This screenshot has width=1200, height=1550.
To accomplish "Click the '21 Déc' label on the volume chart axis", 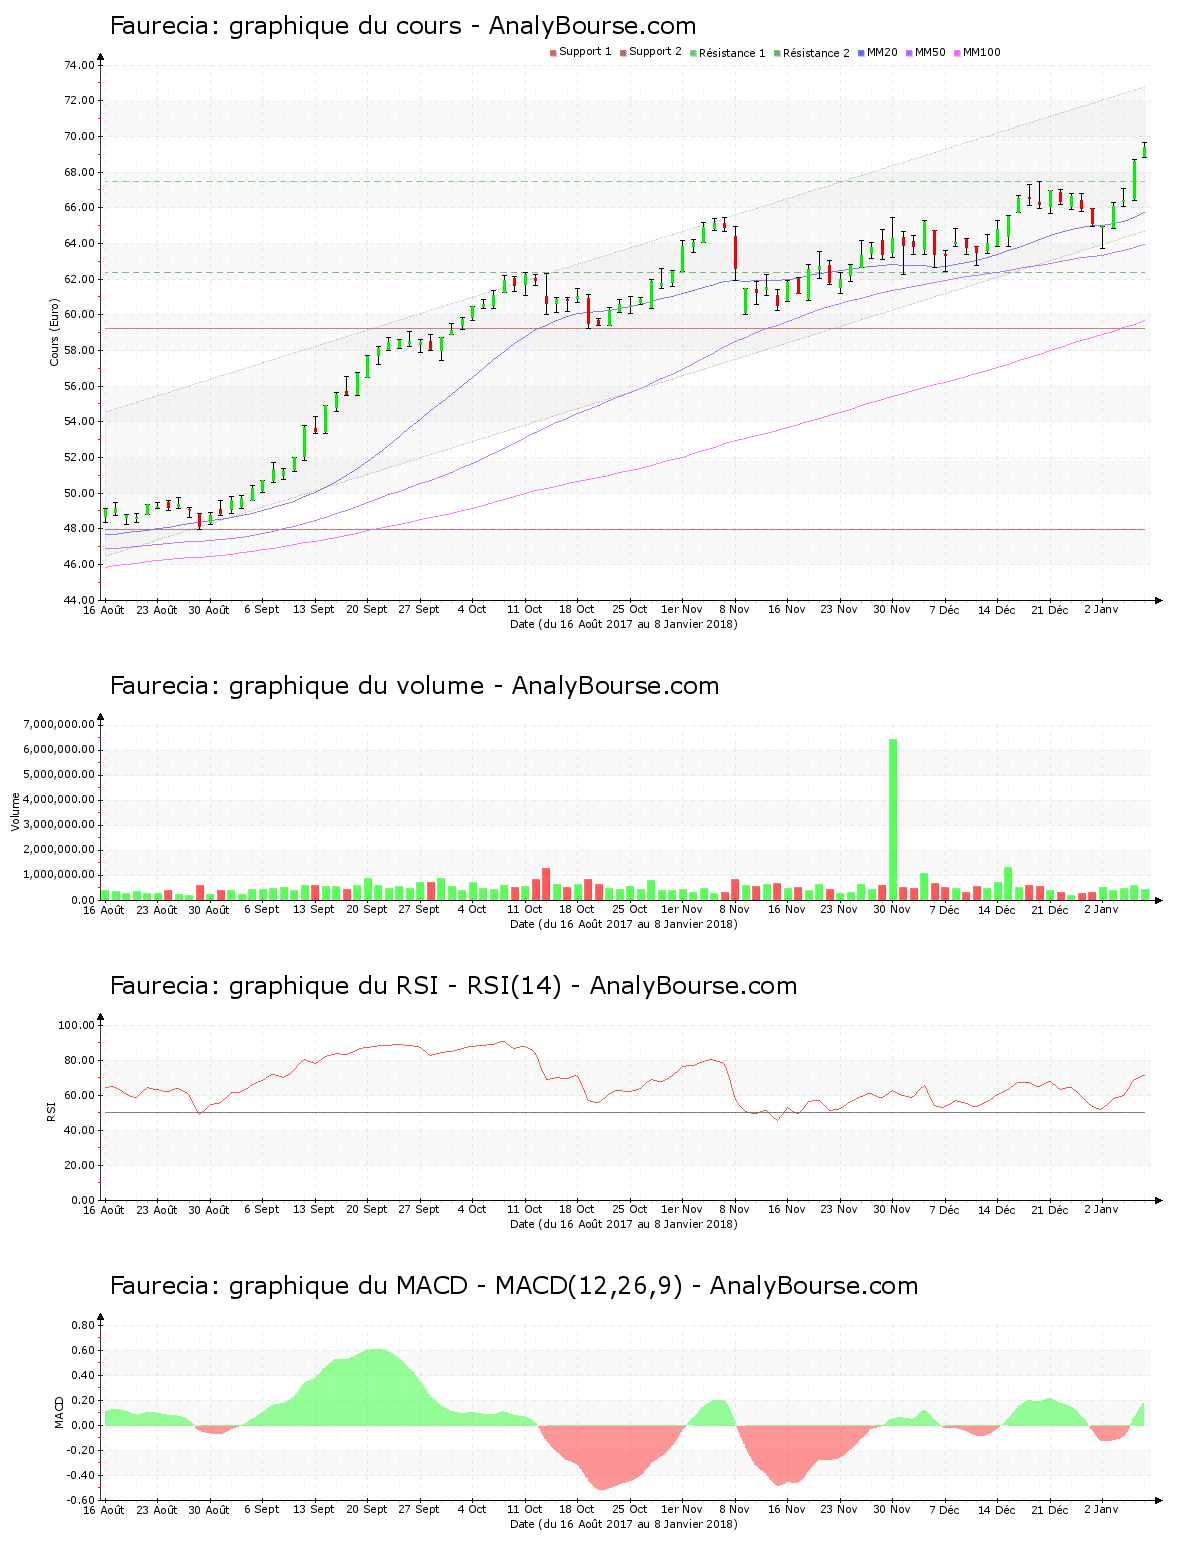I will click(x=1050, y=909).
